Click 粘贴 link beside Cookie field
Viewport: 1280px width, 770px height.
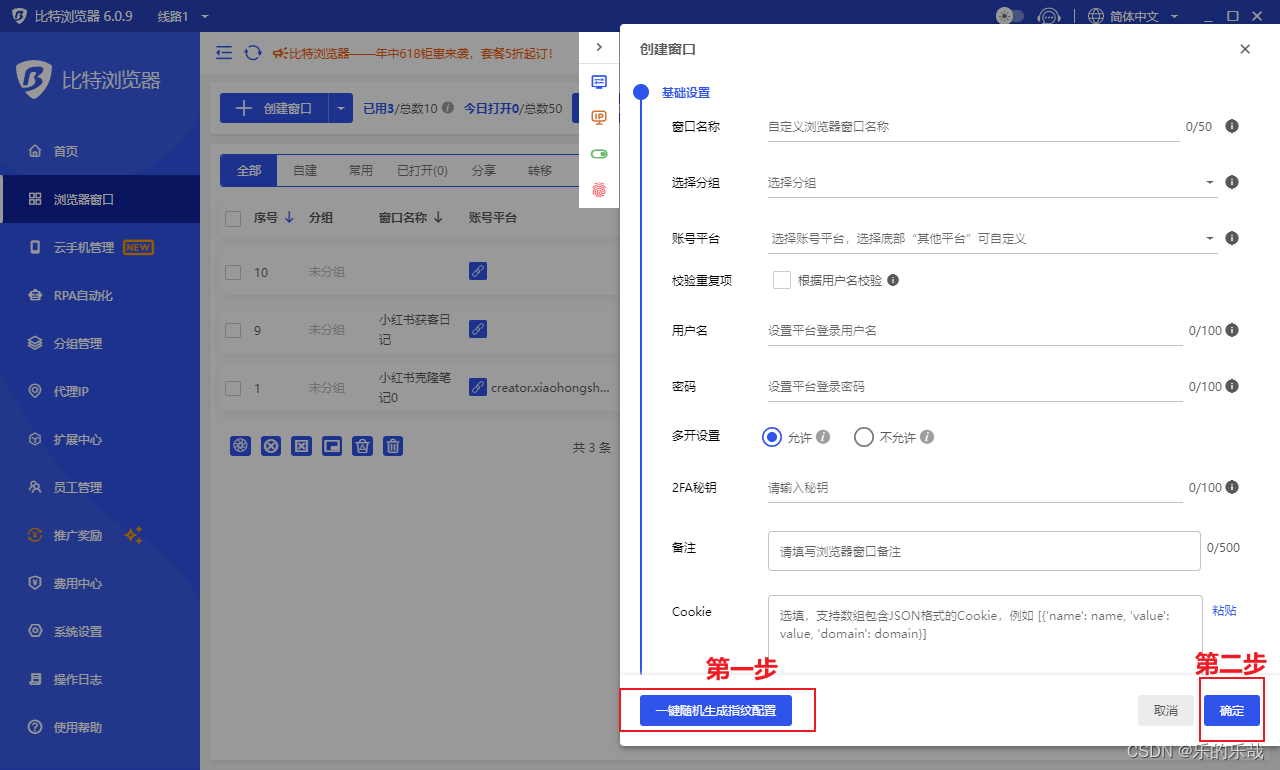click(1224, 610)
